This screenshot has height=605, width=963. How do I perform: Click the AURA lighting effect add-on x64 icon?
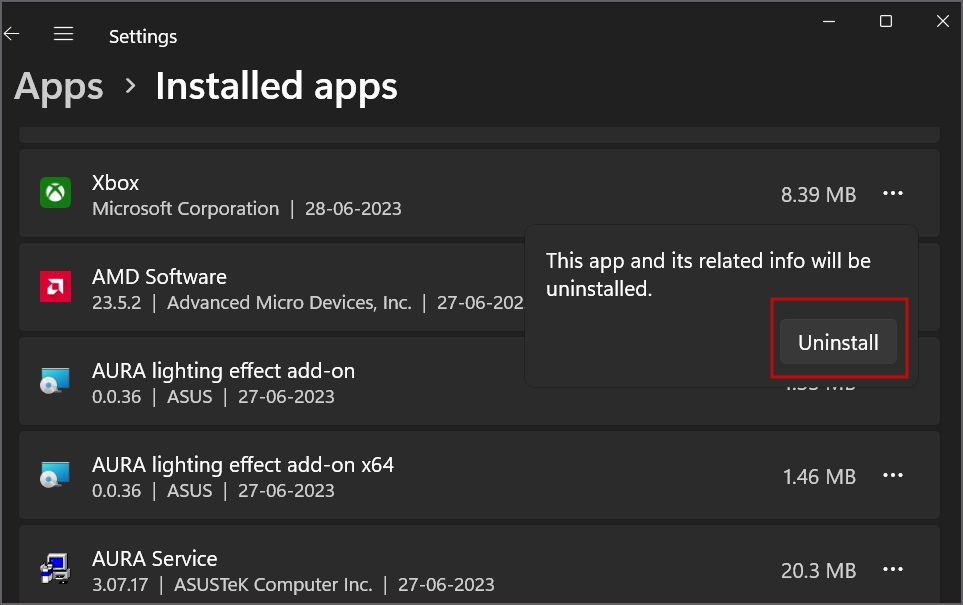54,475
